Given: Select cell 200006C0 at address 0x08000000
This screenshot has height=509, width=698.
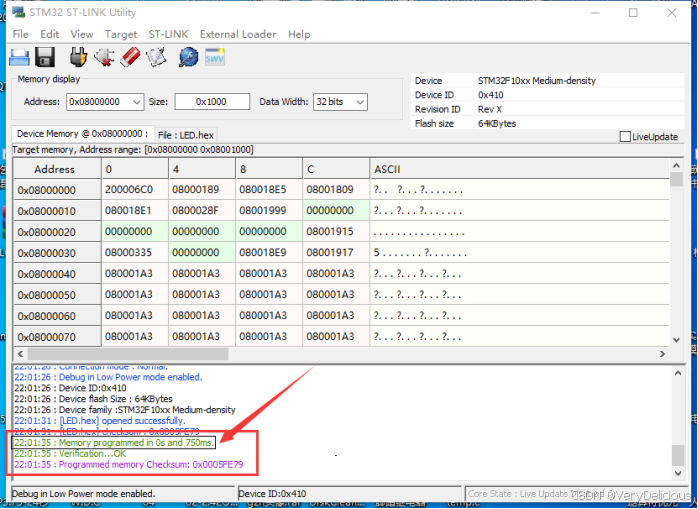Looking at the screenshot, I should tap(135, 190).
